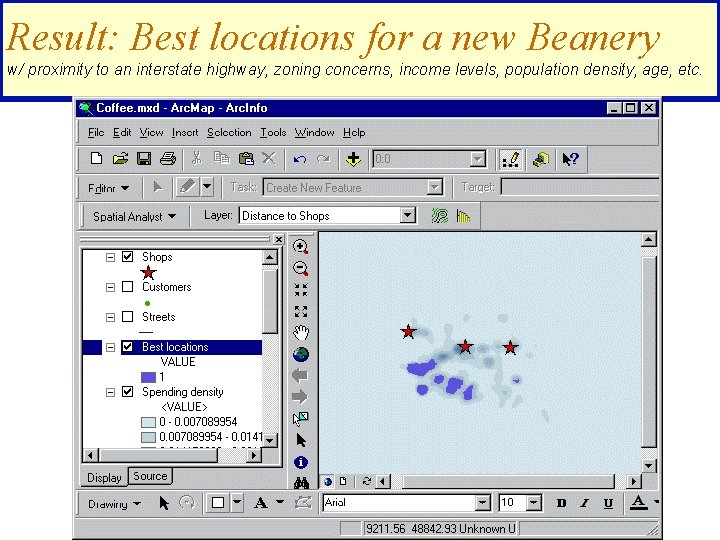The image size is (720, 540).
Task: Open the Drawing dropdown menu
Action: 114,504
